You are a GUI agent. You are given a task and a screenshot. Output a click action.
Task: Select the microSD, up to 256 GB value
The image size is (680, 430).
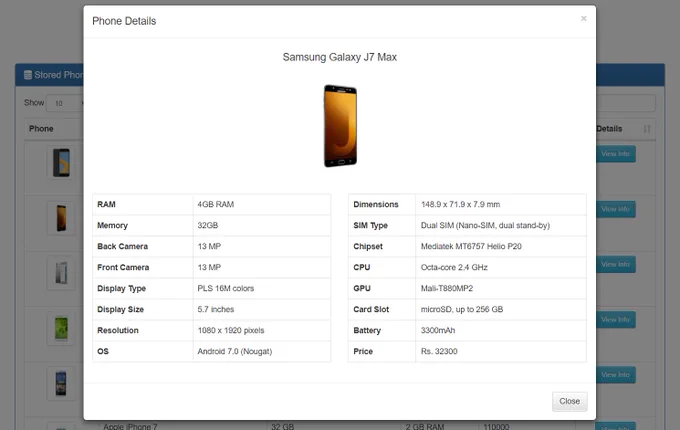(x=462, y=309)
